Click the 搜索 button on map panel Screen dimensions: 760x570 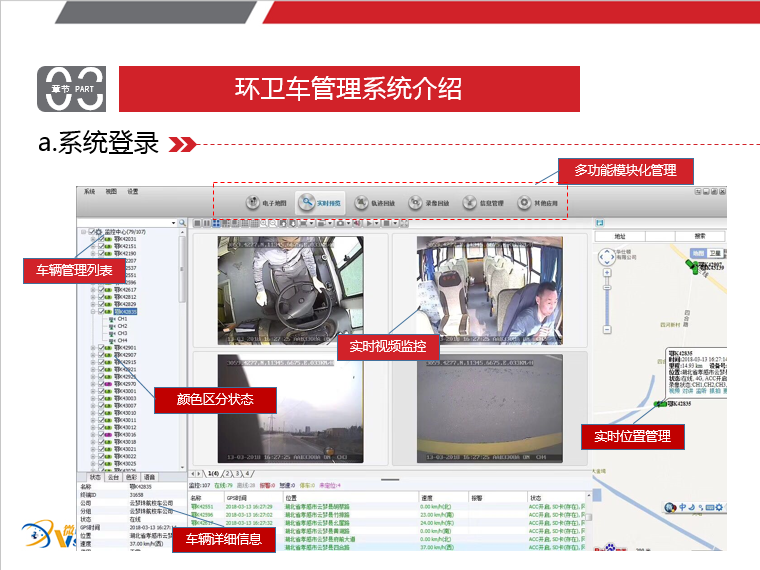tap(698, 235)
